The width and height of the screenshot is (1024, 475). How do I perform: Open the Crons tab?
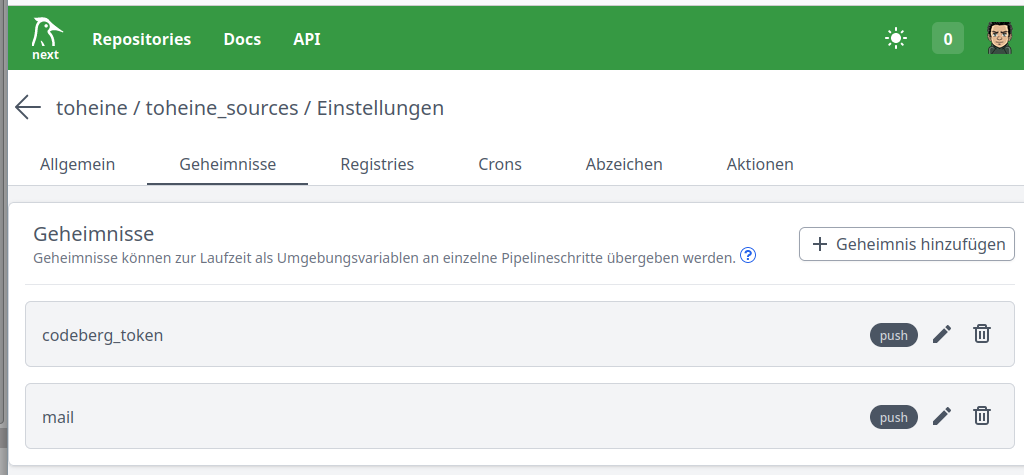[500, 164]
